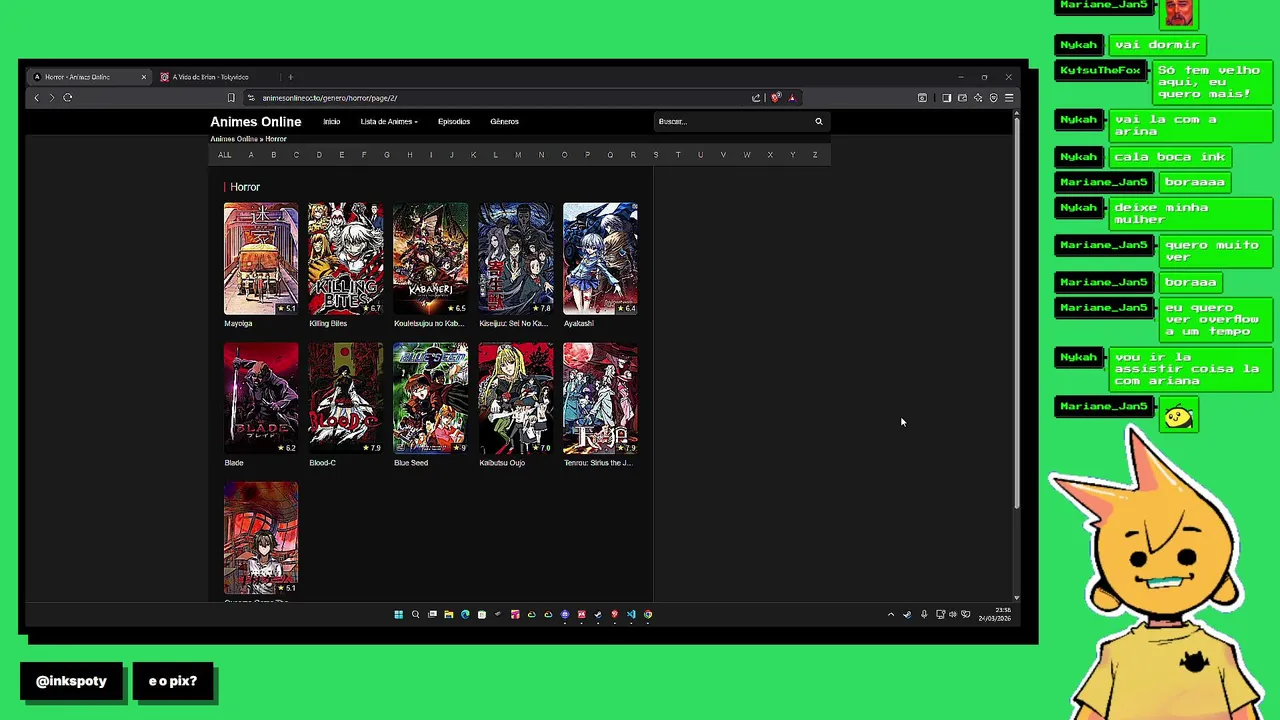Open Task View on the taskbar

432,614
